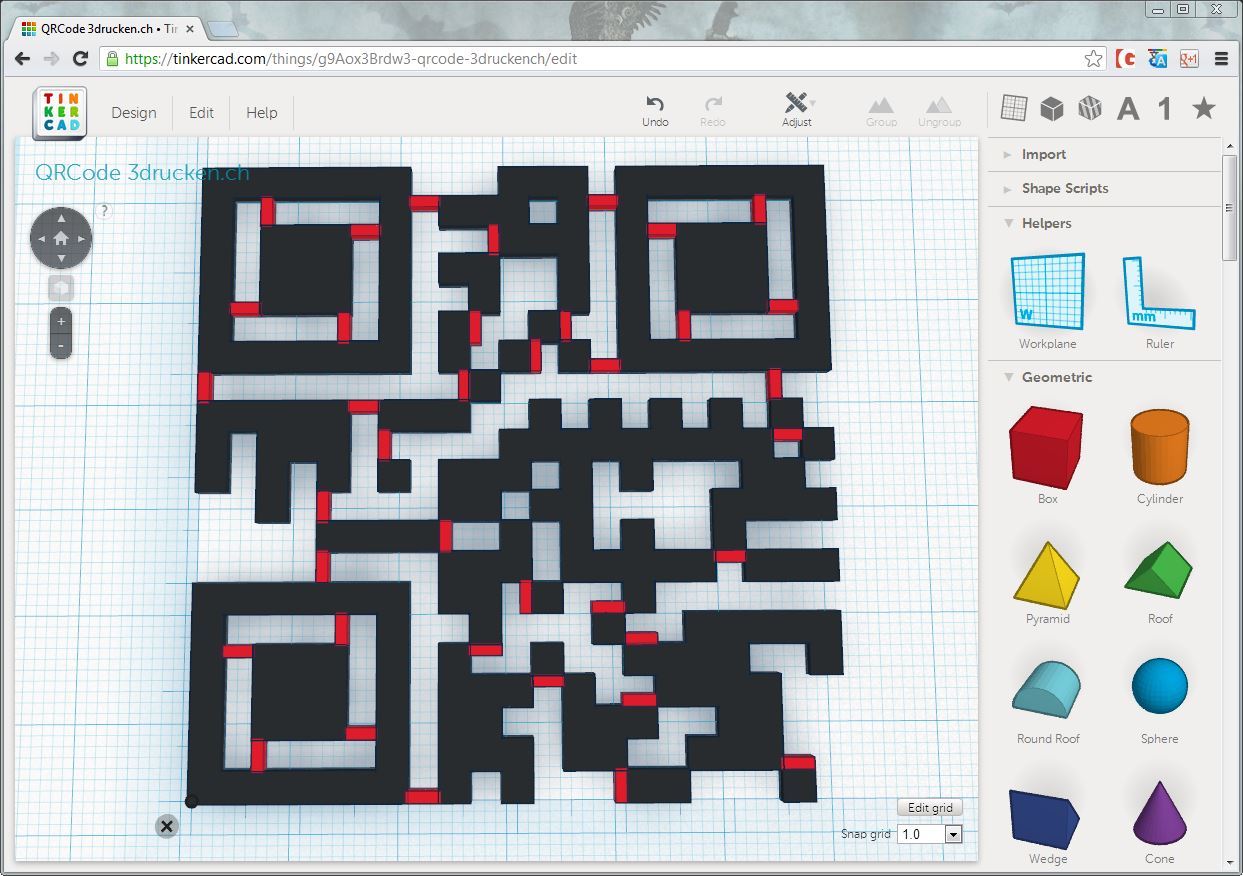This screenshot has width=1243, height=876.
Task: Pick the red Box shape
Action: (x=1047, y=446)
